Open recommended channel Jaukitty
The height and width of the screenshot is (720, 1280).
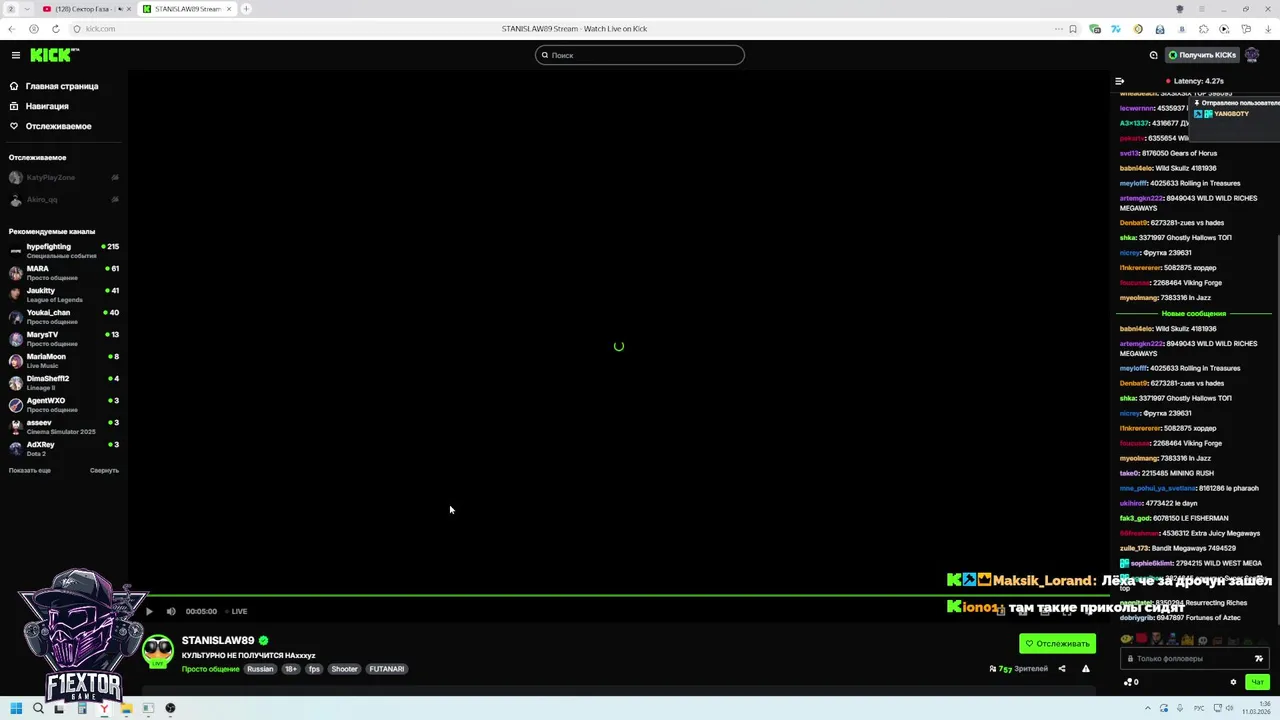click(x=63, y=294)
